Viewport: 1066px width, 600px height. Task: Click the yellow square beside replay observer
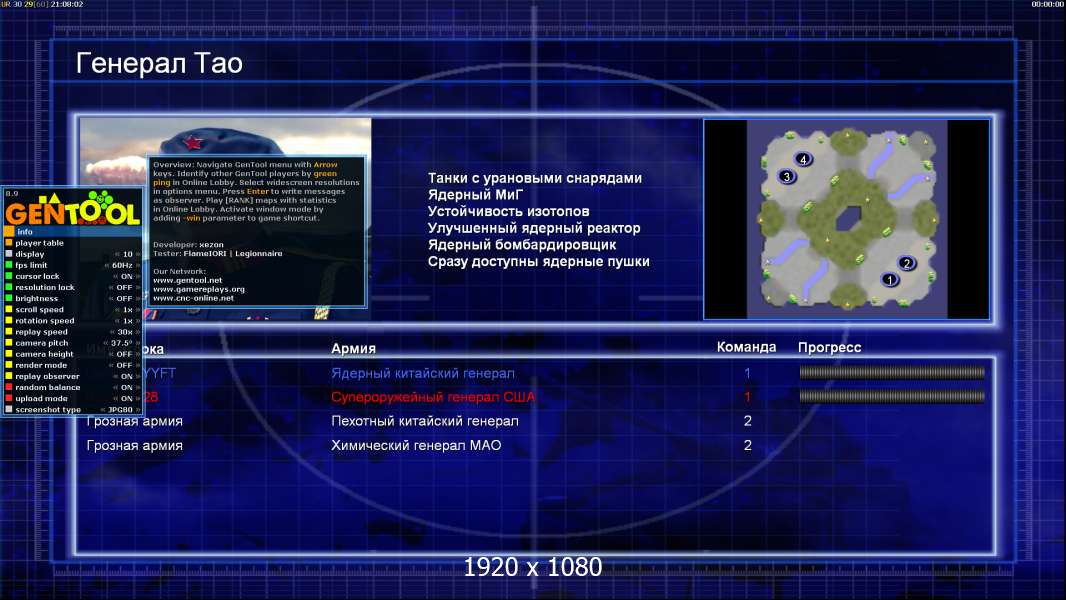click(x=9, y=376)
